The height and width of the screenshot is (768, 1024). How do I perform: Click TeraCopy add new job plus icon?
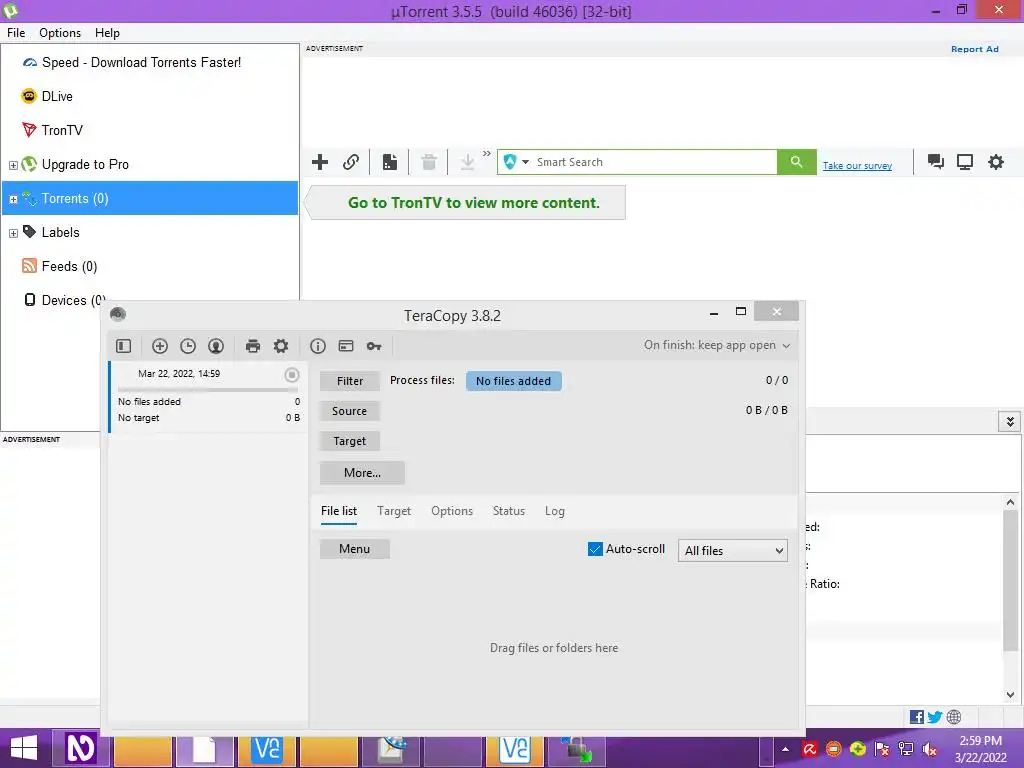point(159,346)
